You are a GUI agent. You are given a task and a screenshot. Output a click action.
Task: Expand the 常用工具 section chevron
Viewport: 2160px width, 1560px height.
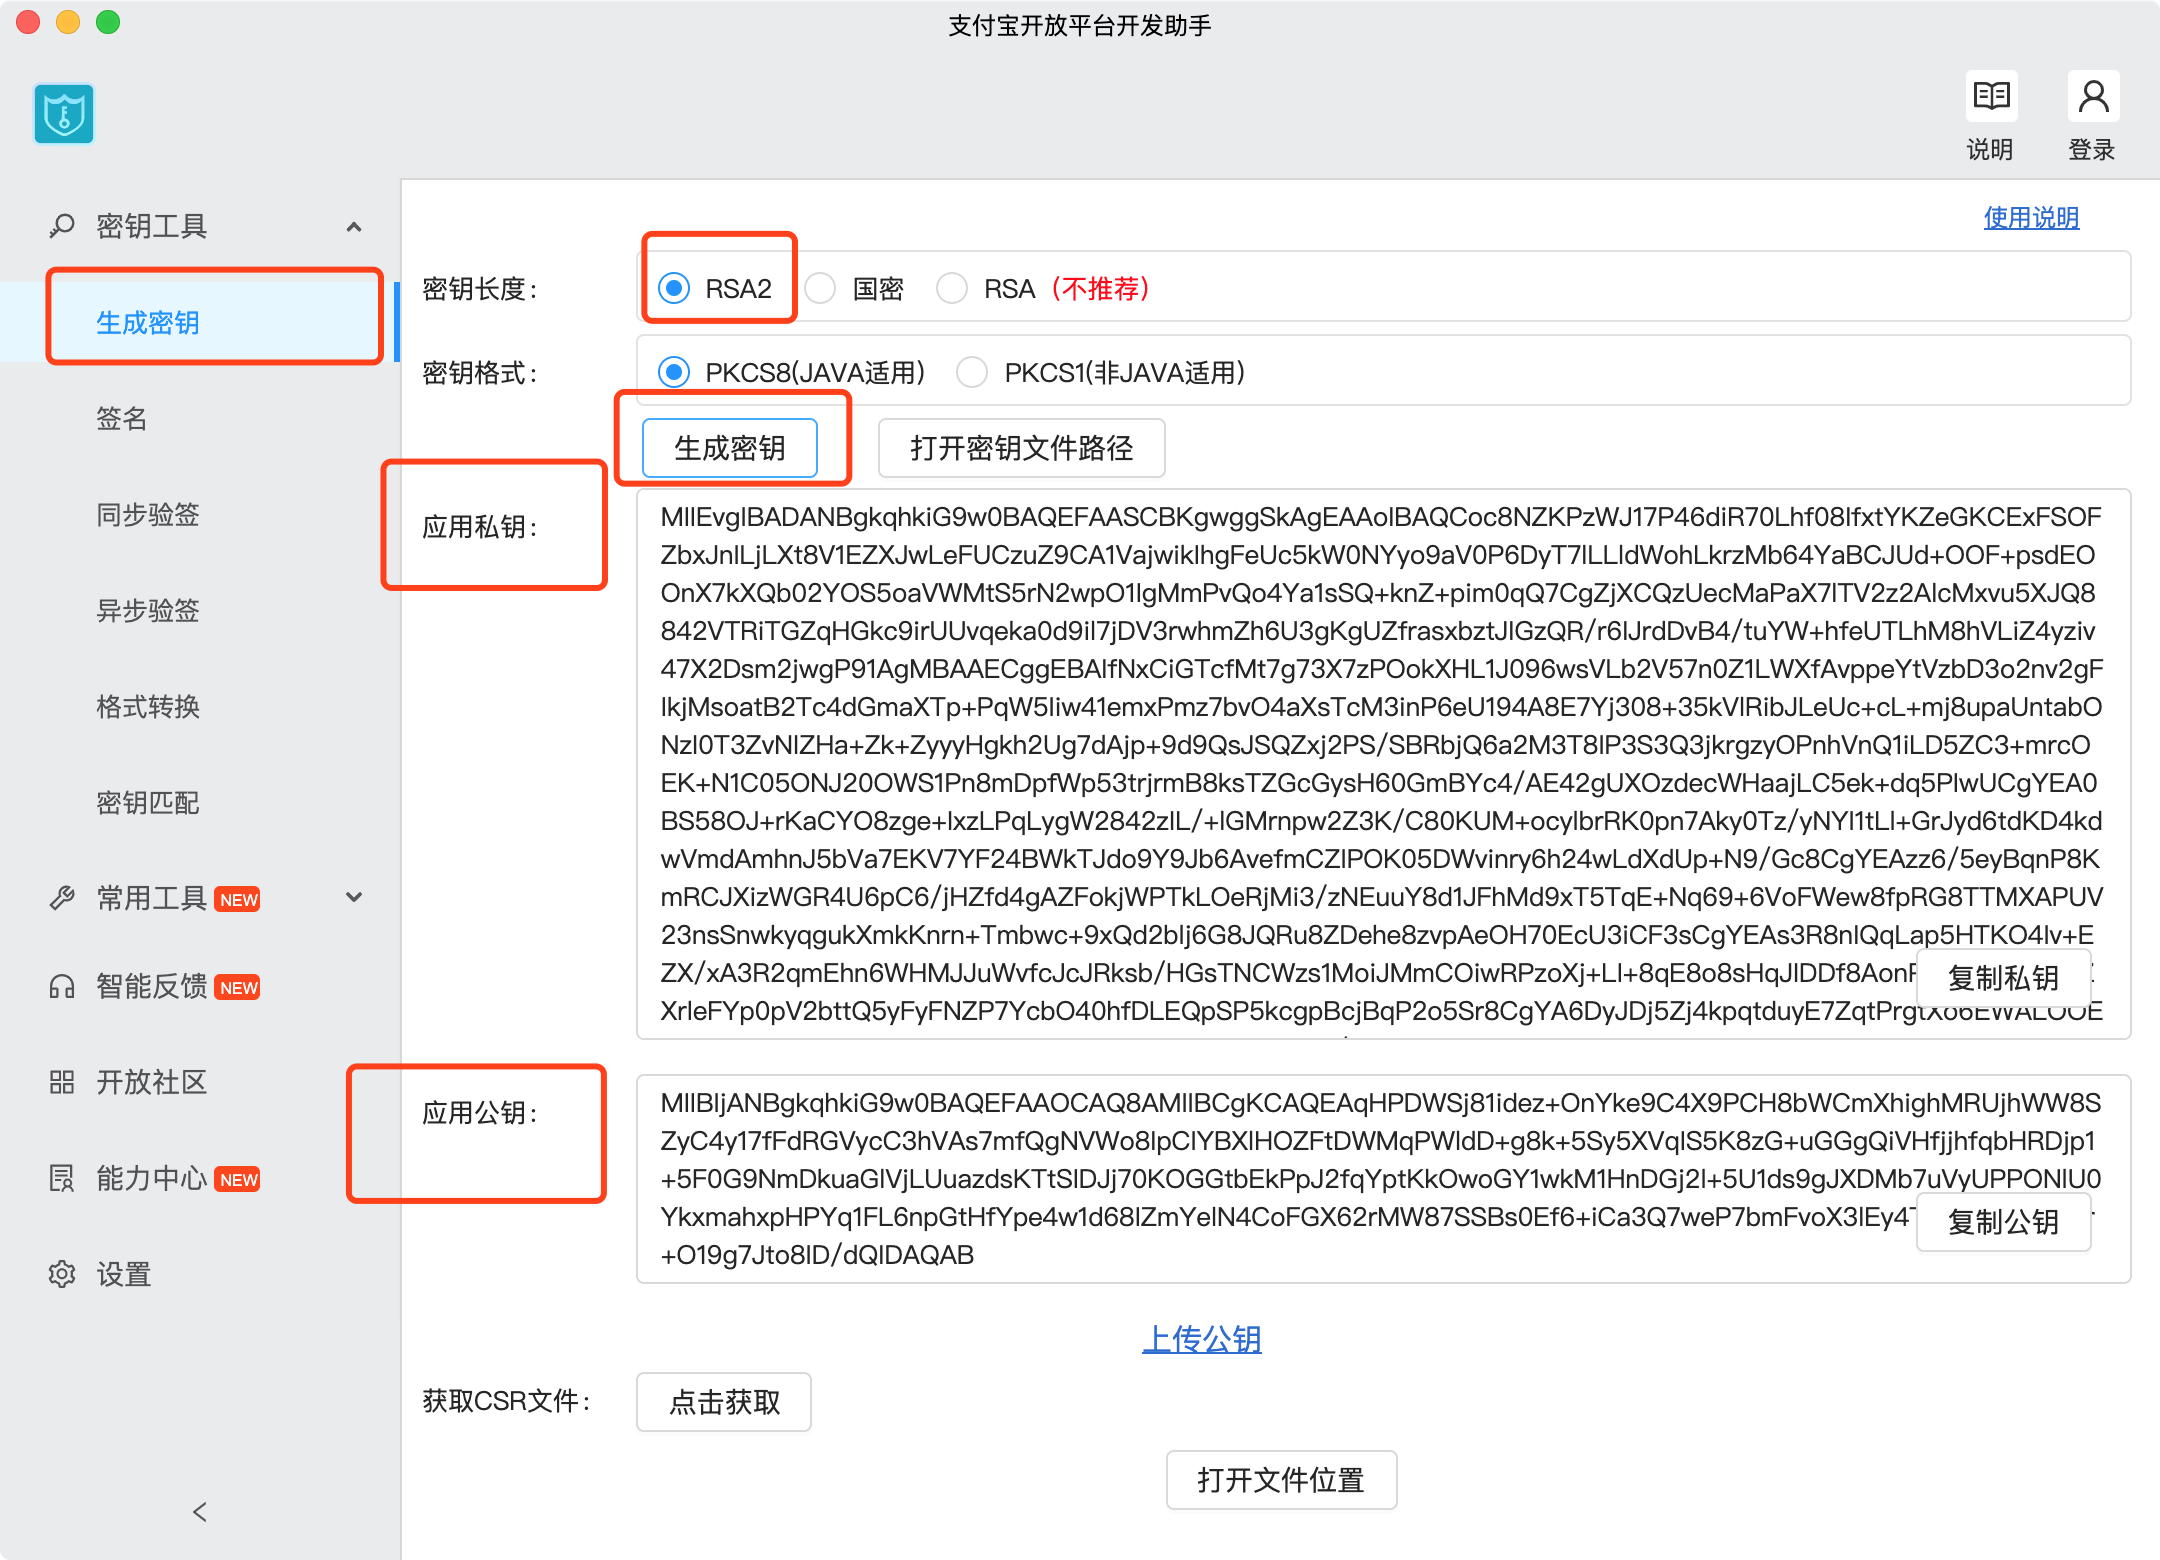tap(354, 897)
